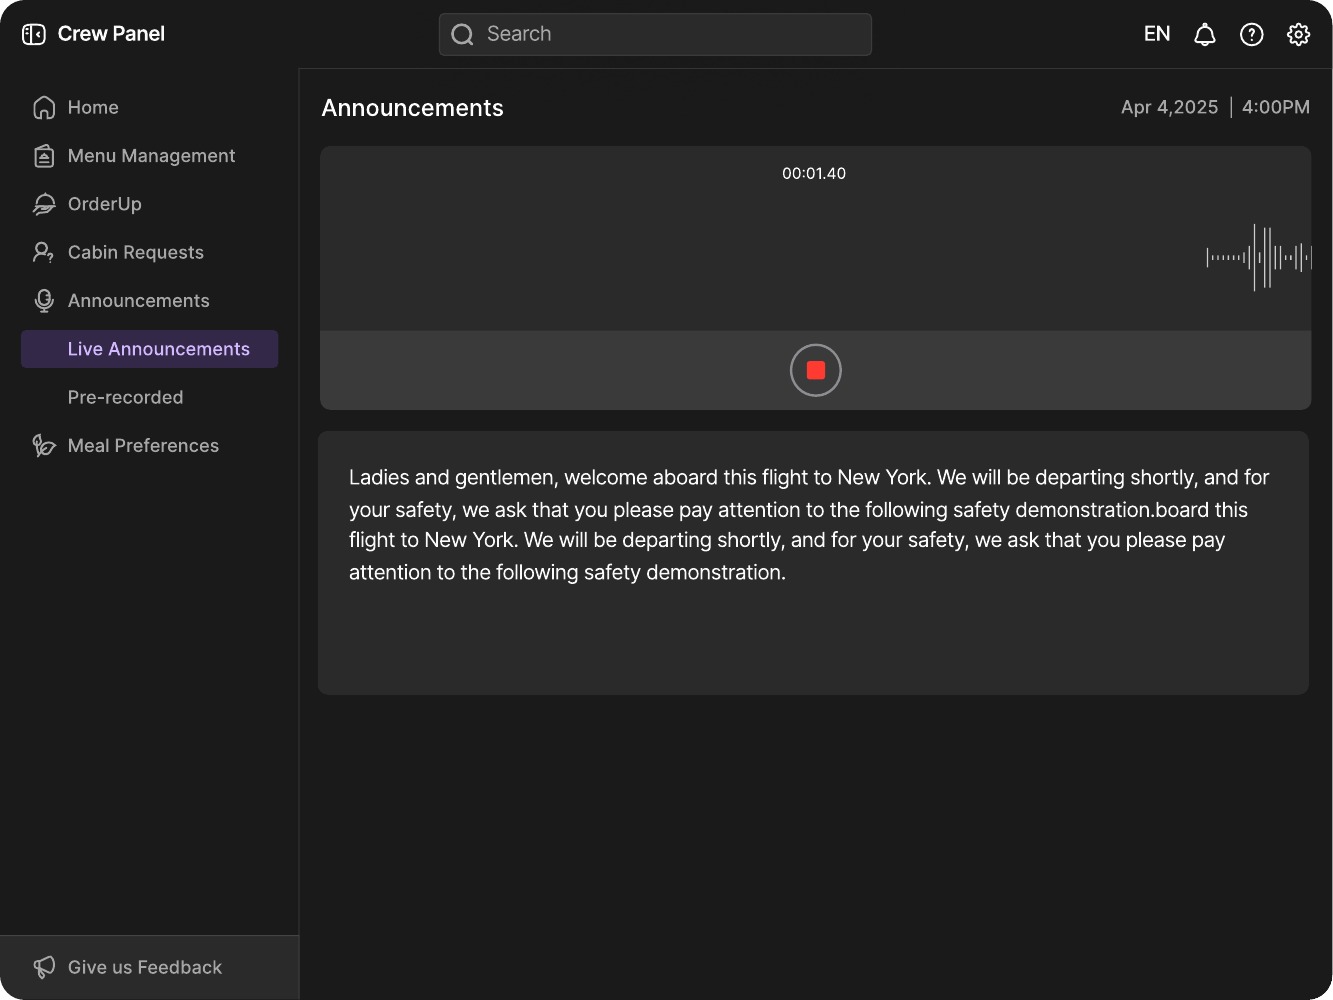Image resolution: width=1333 pixels, height=1000 pixels.
Task: Click the Cabin Requests person icon
Action: (x=44, y=252)
